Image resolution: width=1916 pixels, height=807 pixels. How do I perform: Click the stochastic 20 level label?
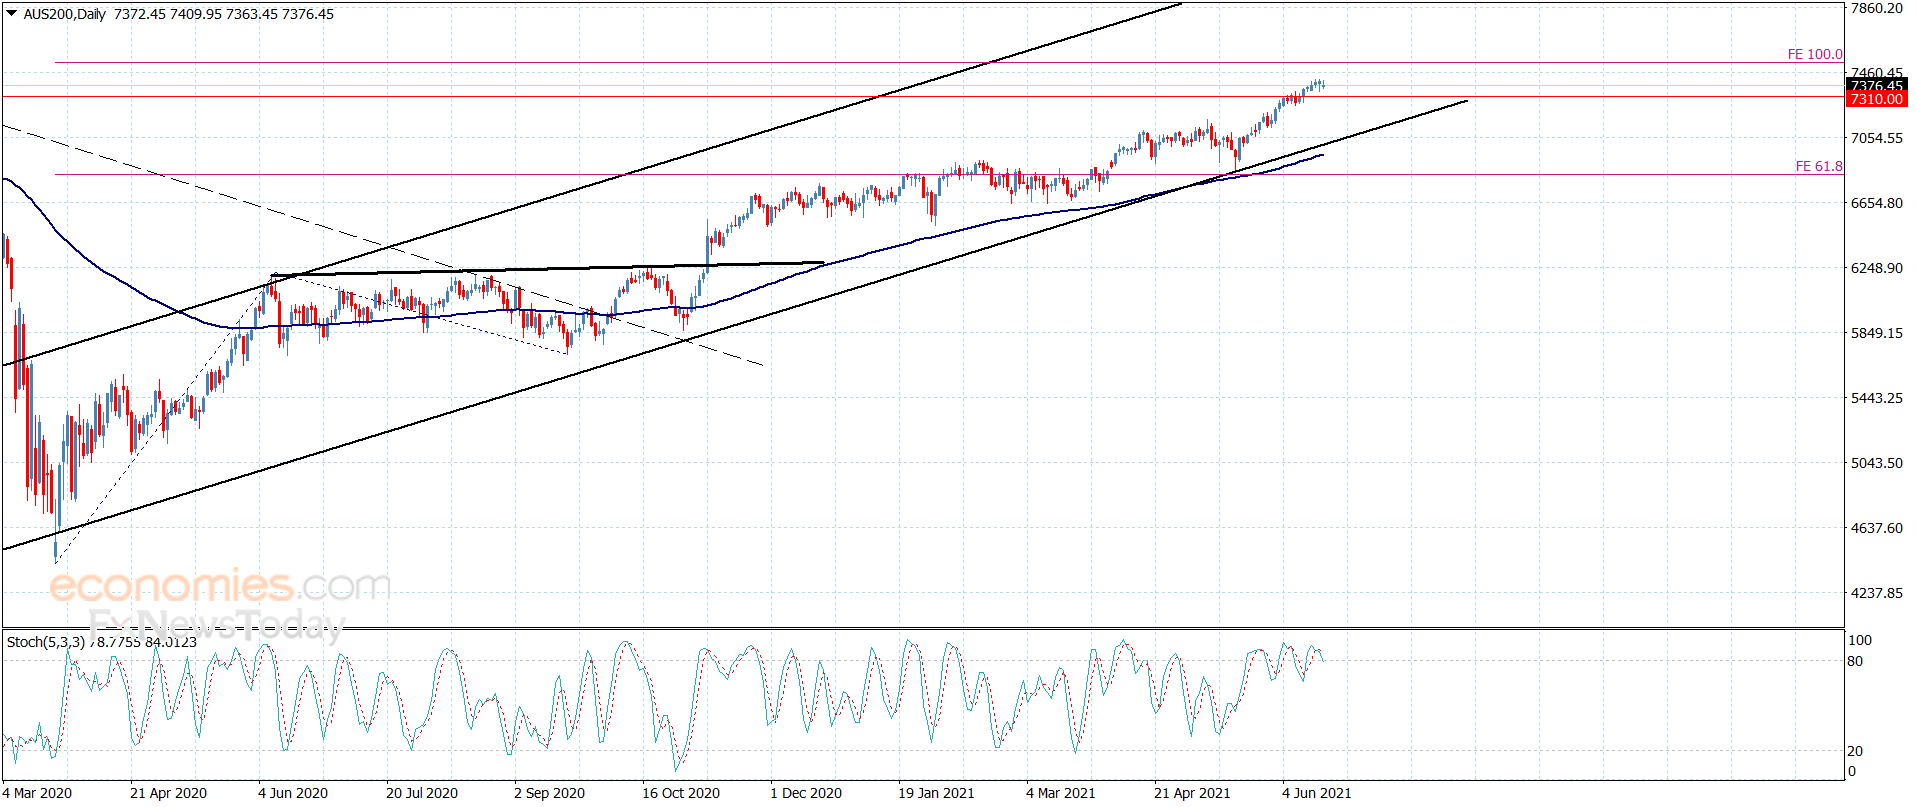(1855, 751)
